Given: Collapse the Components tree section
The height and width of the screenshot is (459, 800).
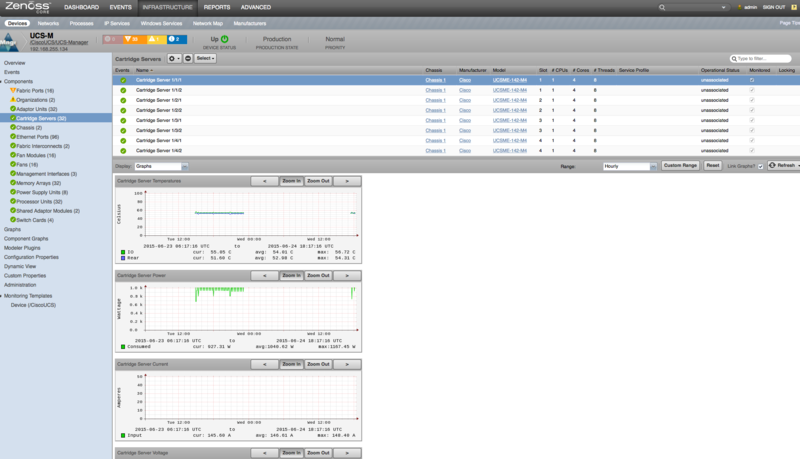Looking at the screenshot, I should tap(2, 82).
